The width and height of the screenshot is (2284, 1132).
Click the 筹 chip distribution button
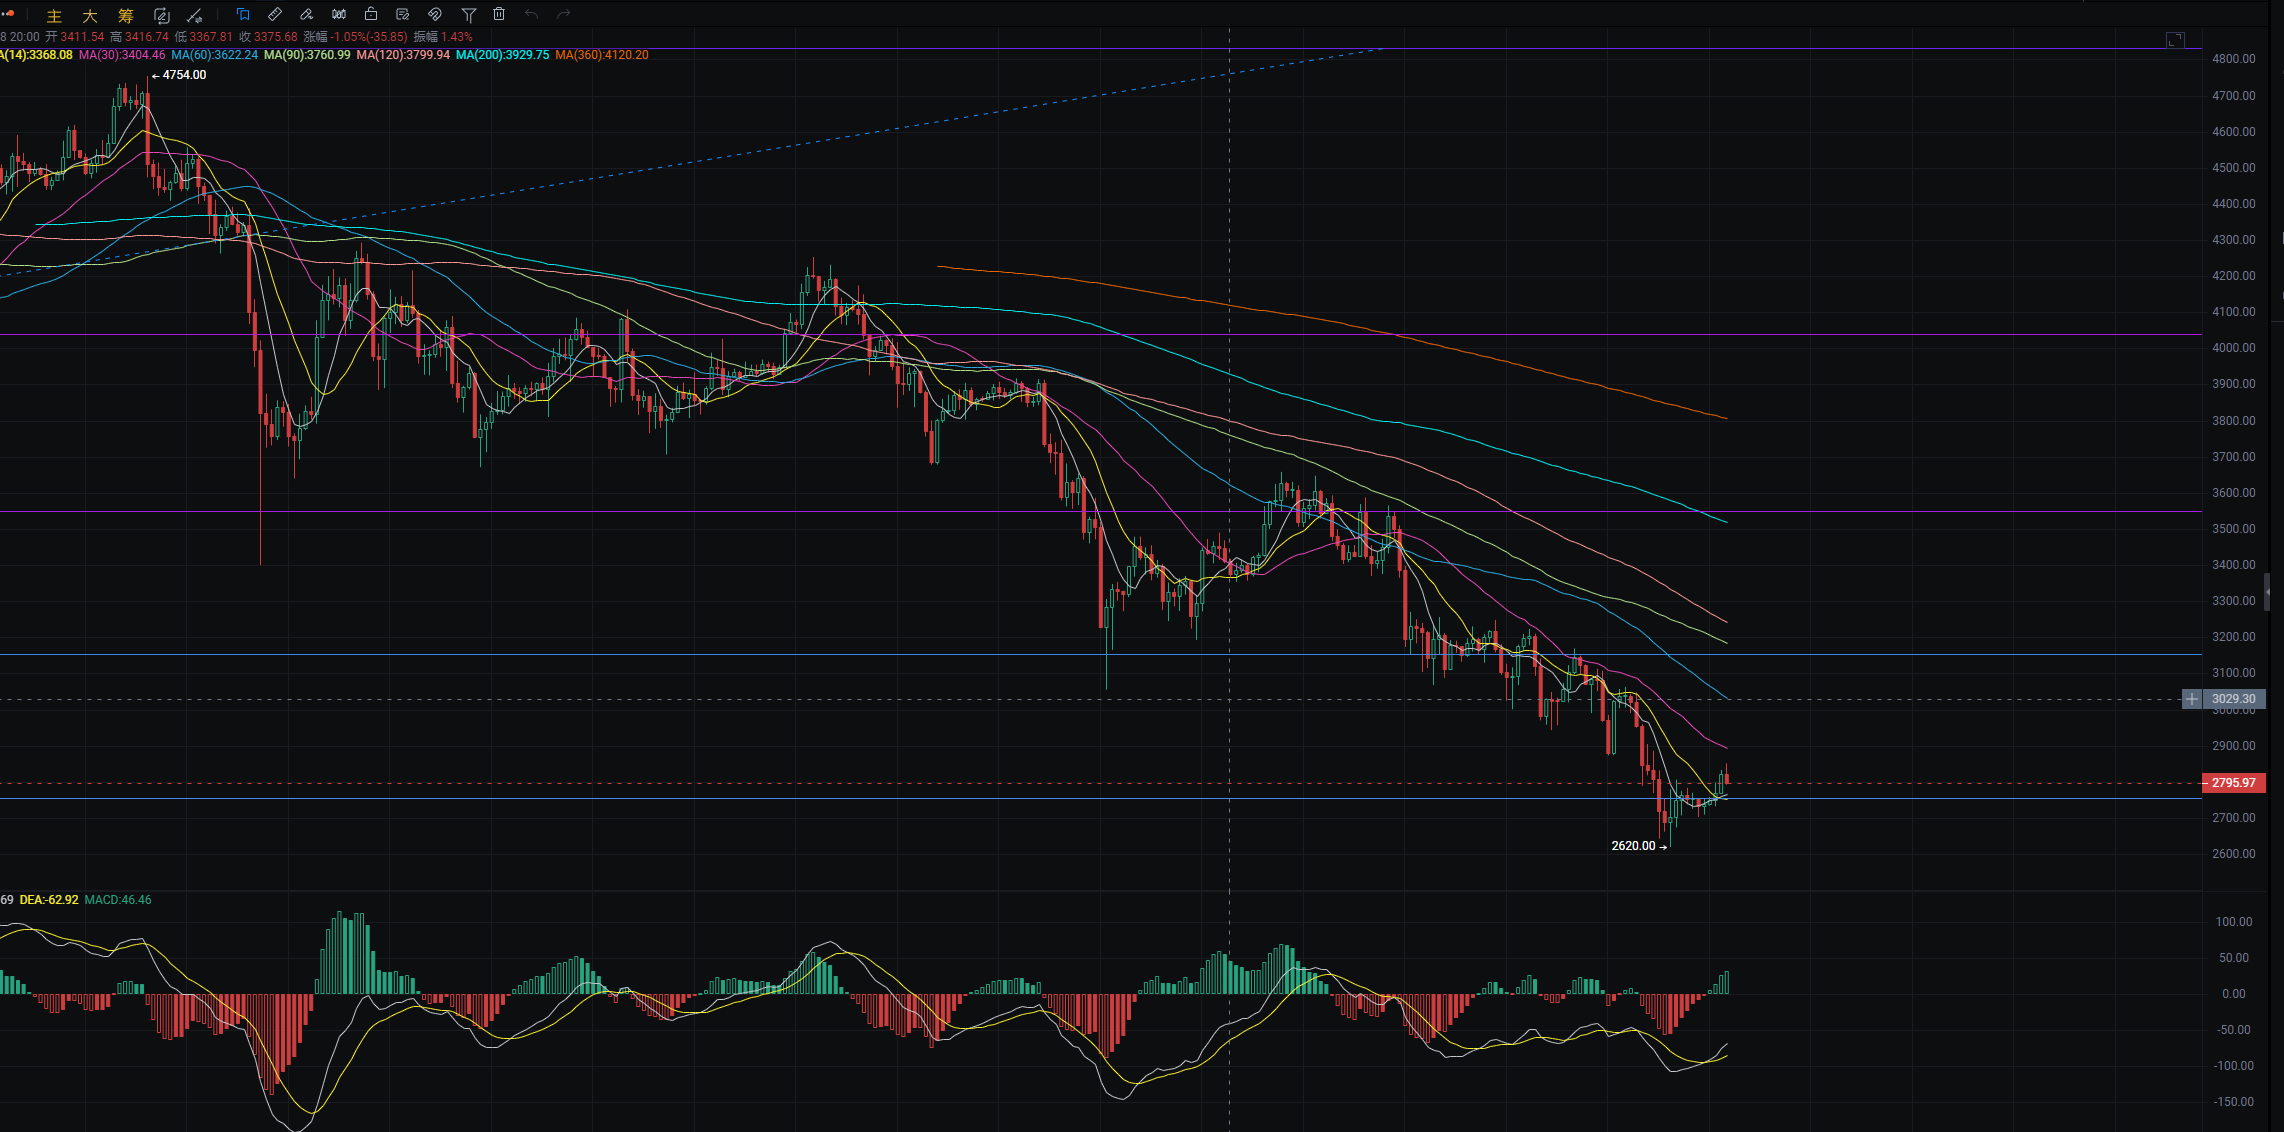[125, 15]
